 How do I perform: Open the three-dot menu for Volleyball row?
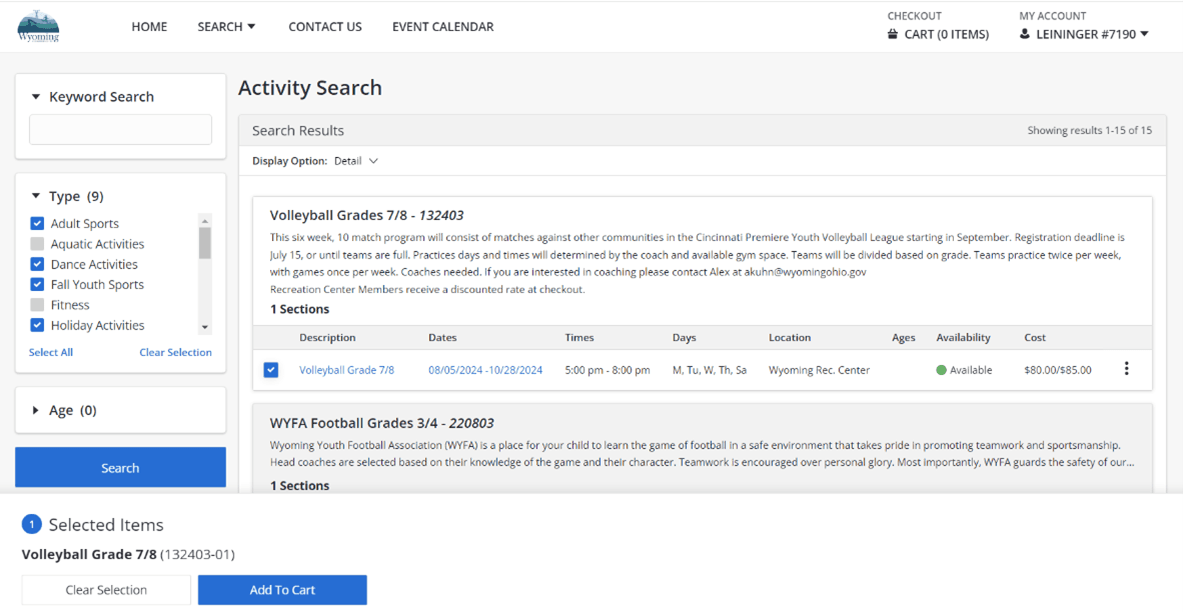1126,369
